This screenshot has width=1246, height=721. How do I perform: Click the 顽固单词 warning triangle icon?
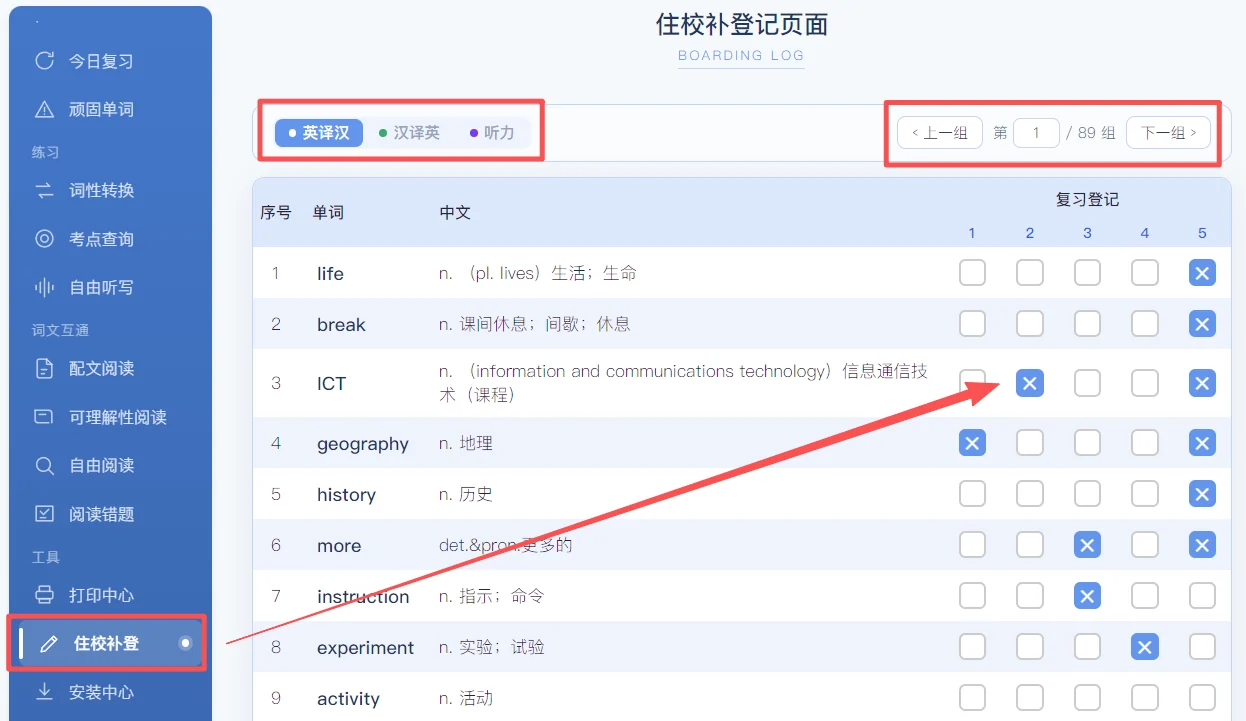(x=44, y=109)
